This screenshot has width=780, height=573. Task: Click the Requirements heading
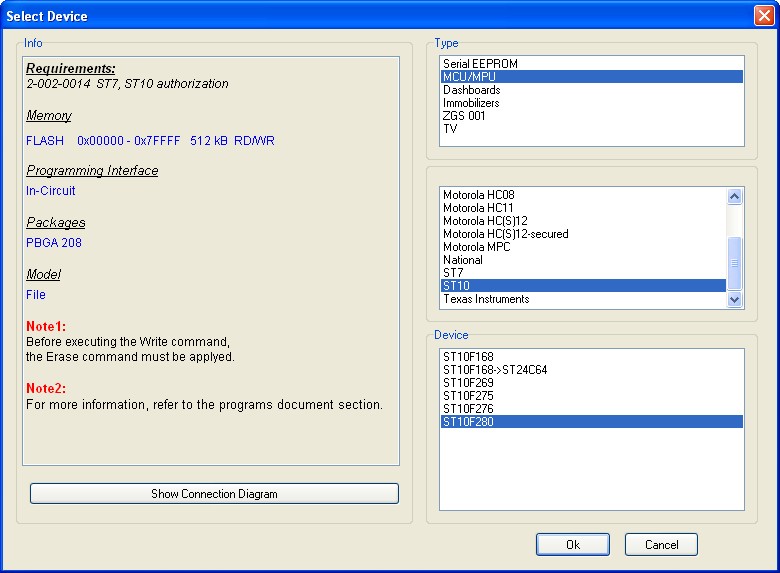[x=71, y=68]
